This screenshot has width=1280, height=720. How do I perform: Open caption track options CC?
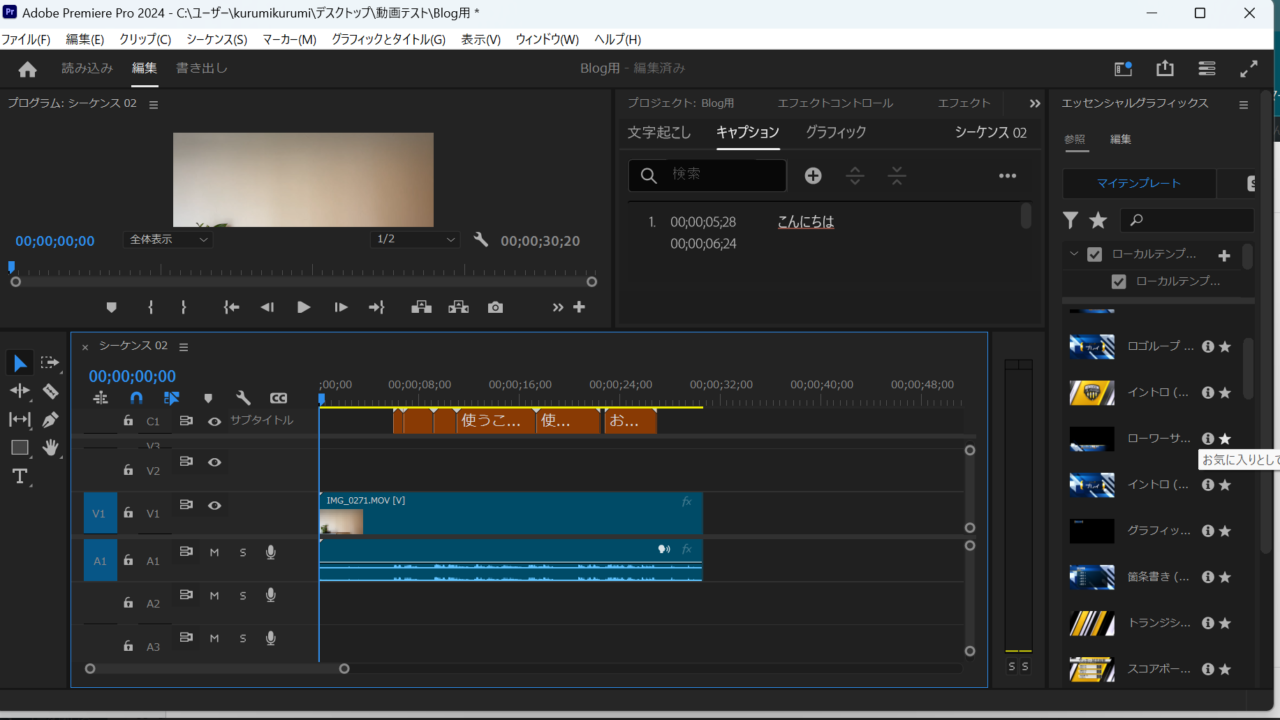pyautogui.click(x=278, y=398)
